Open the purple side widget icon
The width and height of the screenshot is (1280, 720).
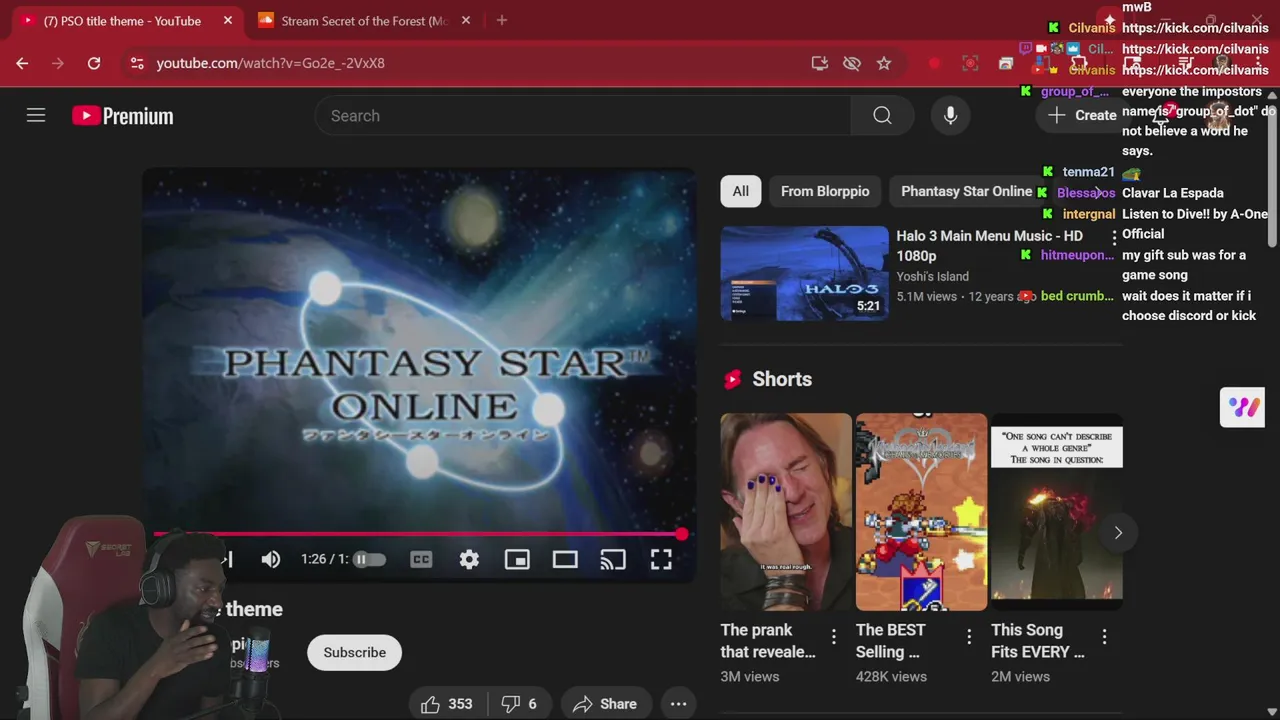click(x=1243, y=407)
